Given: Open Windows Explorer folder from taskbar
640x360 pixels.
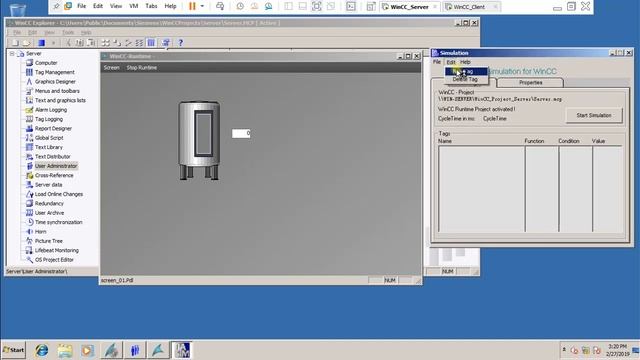Looking at the screenshot, I should click(64, 350).
